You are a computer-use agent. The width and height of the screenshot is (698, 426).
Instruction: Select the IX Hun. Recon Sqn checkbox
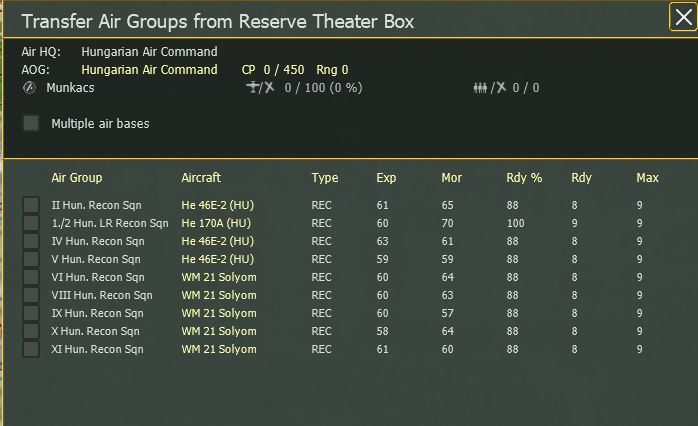(31, 313)
